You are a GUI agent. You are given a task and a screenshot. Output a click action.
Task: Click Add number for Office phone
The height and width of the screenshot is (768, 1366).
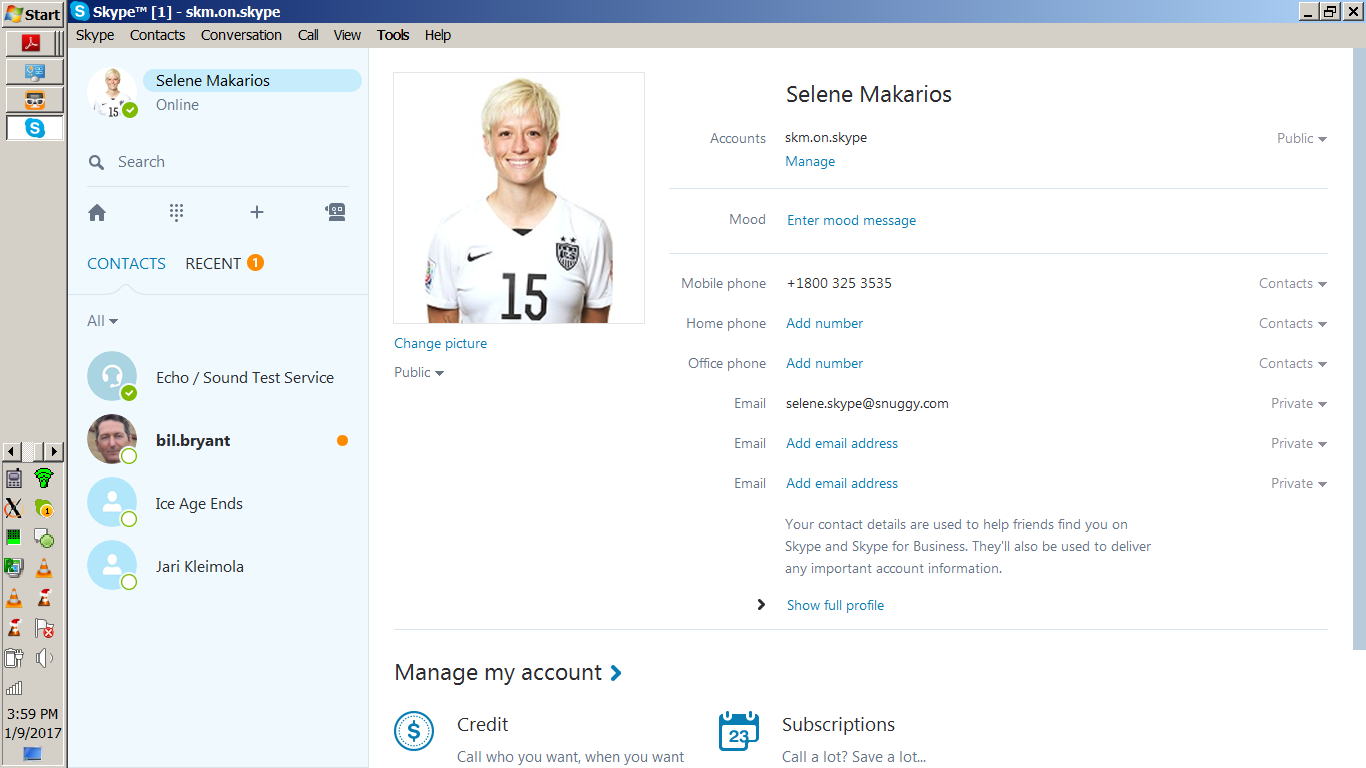824,364
